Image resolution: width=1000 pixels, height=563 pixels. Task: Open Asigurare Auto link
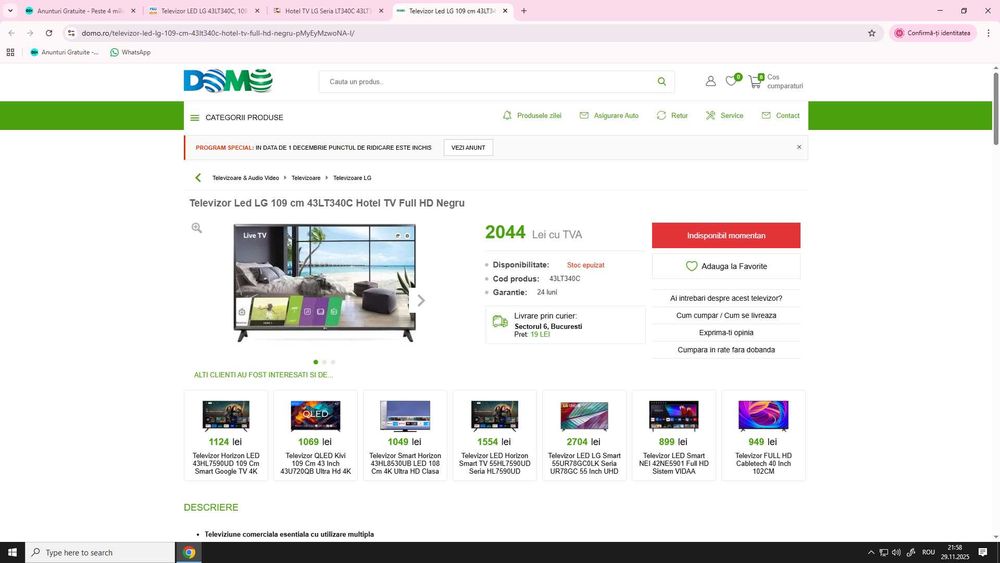tap(609, 115)
